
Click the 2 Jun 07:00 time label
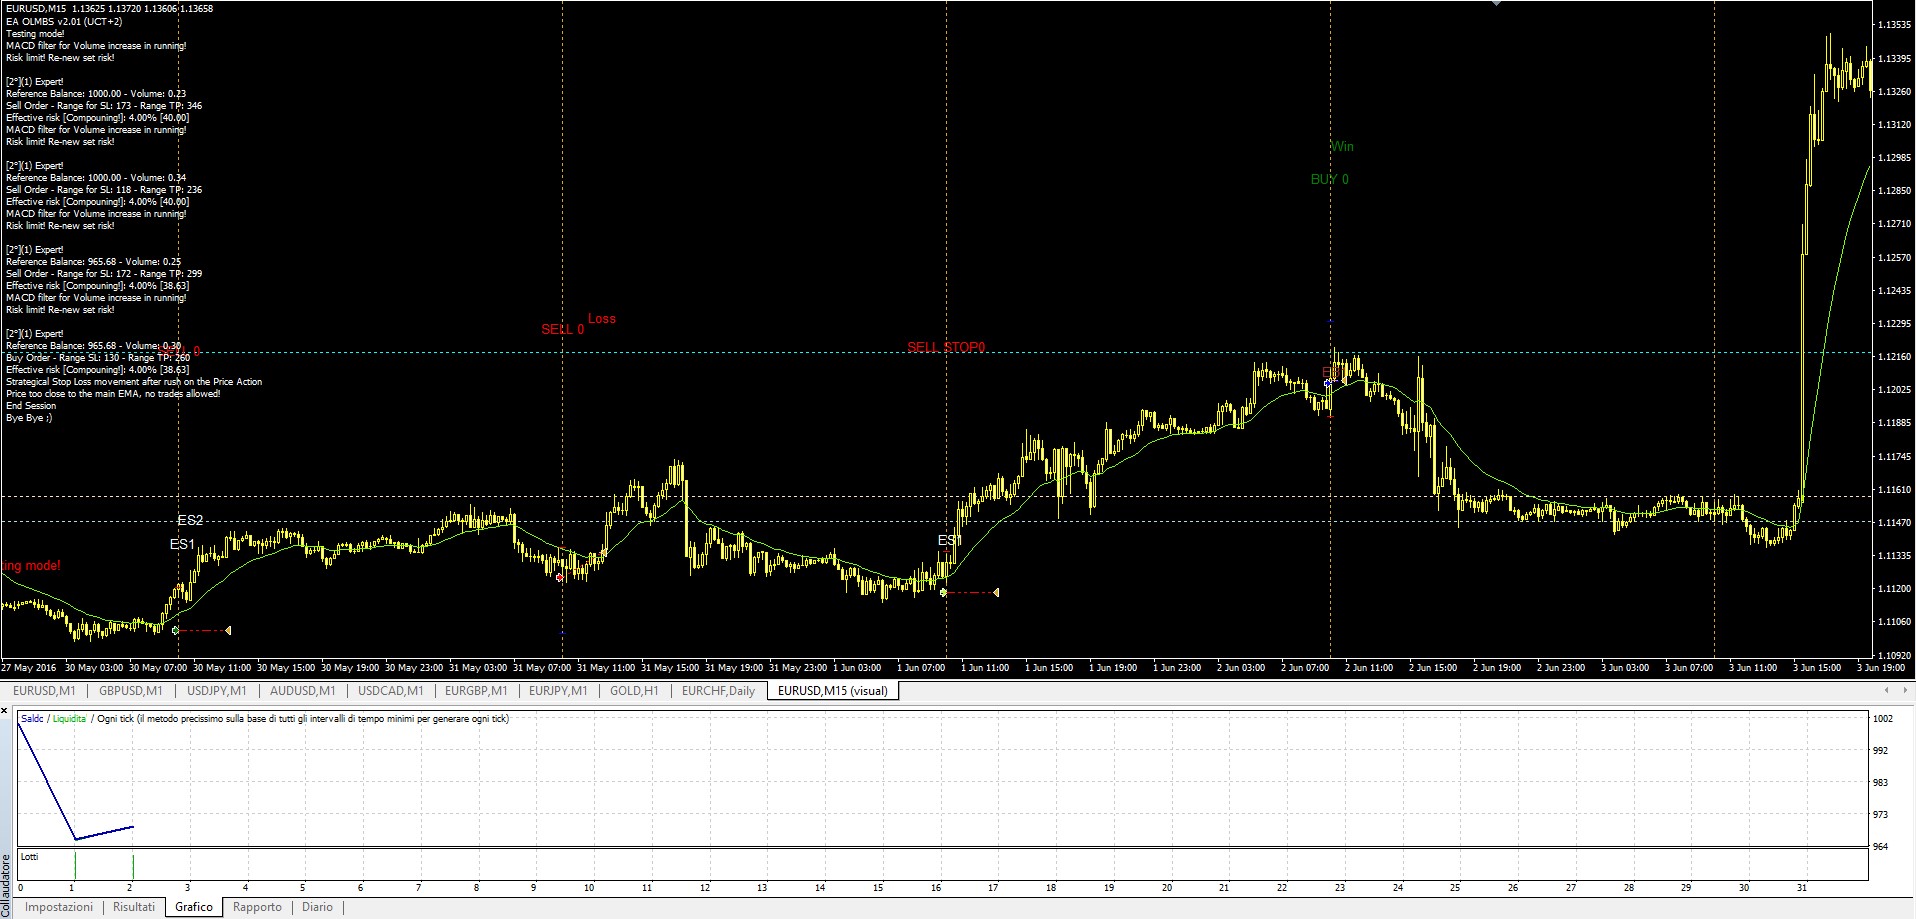(1306, 667)
